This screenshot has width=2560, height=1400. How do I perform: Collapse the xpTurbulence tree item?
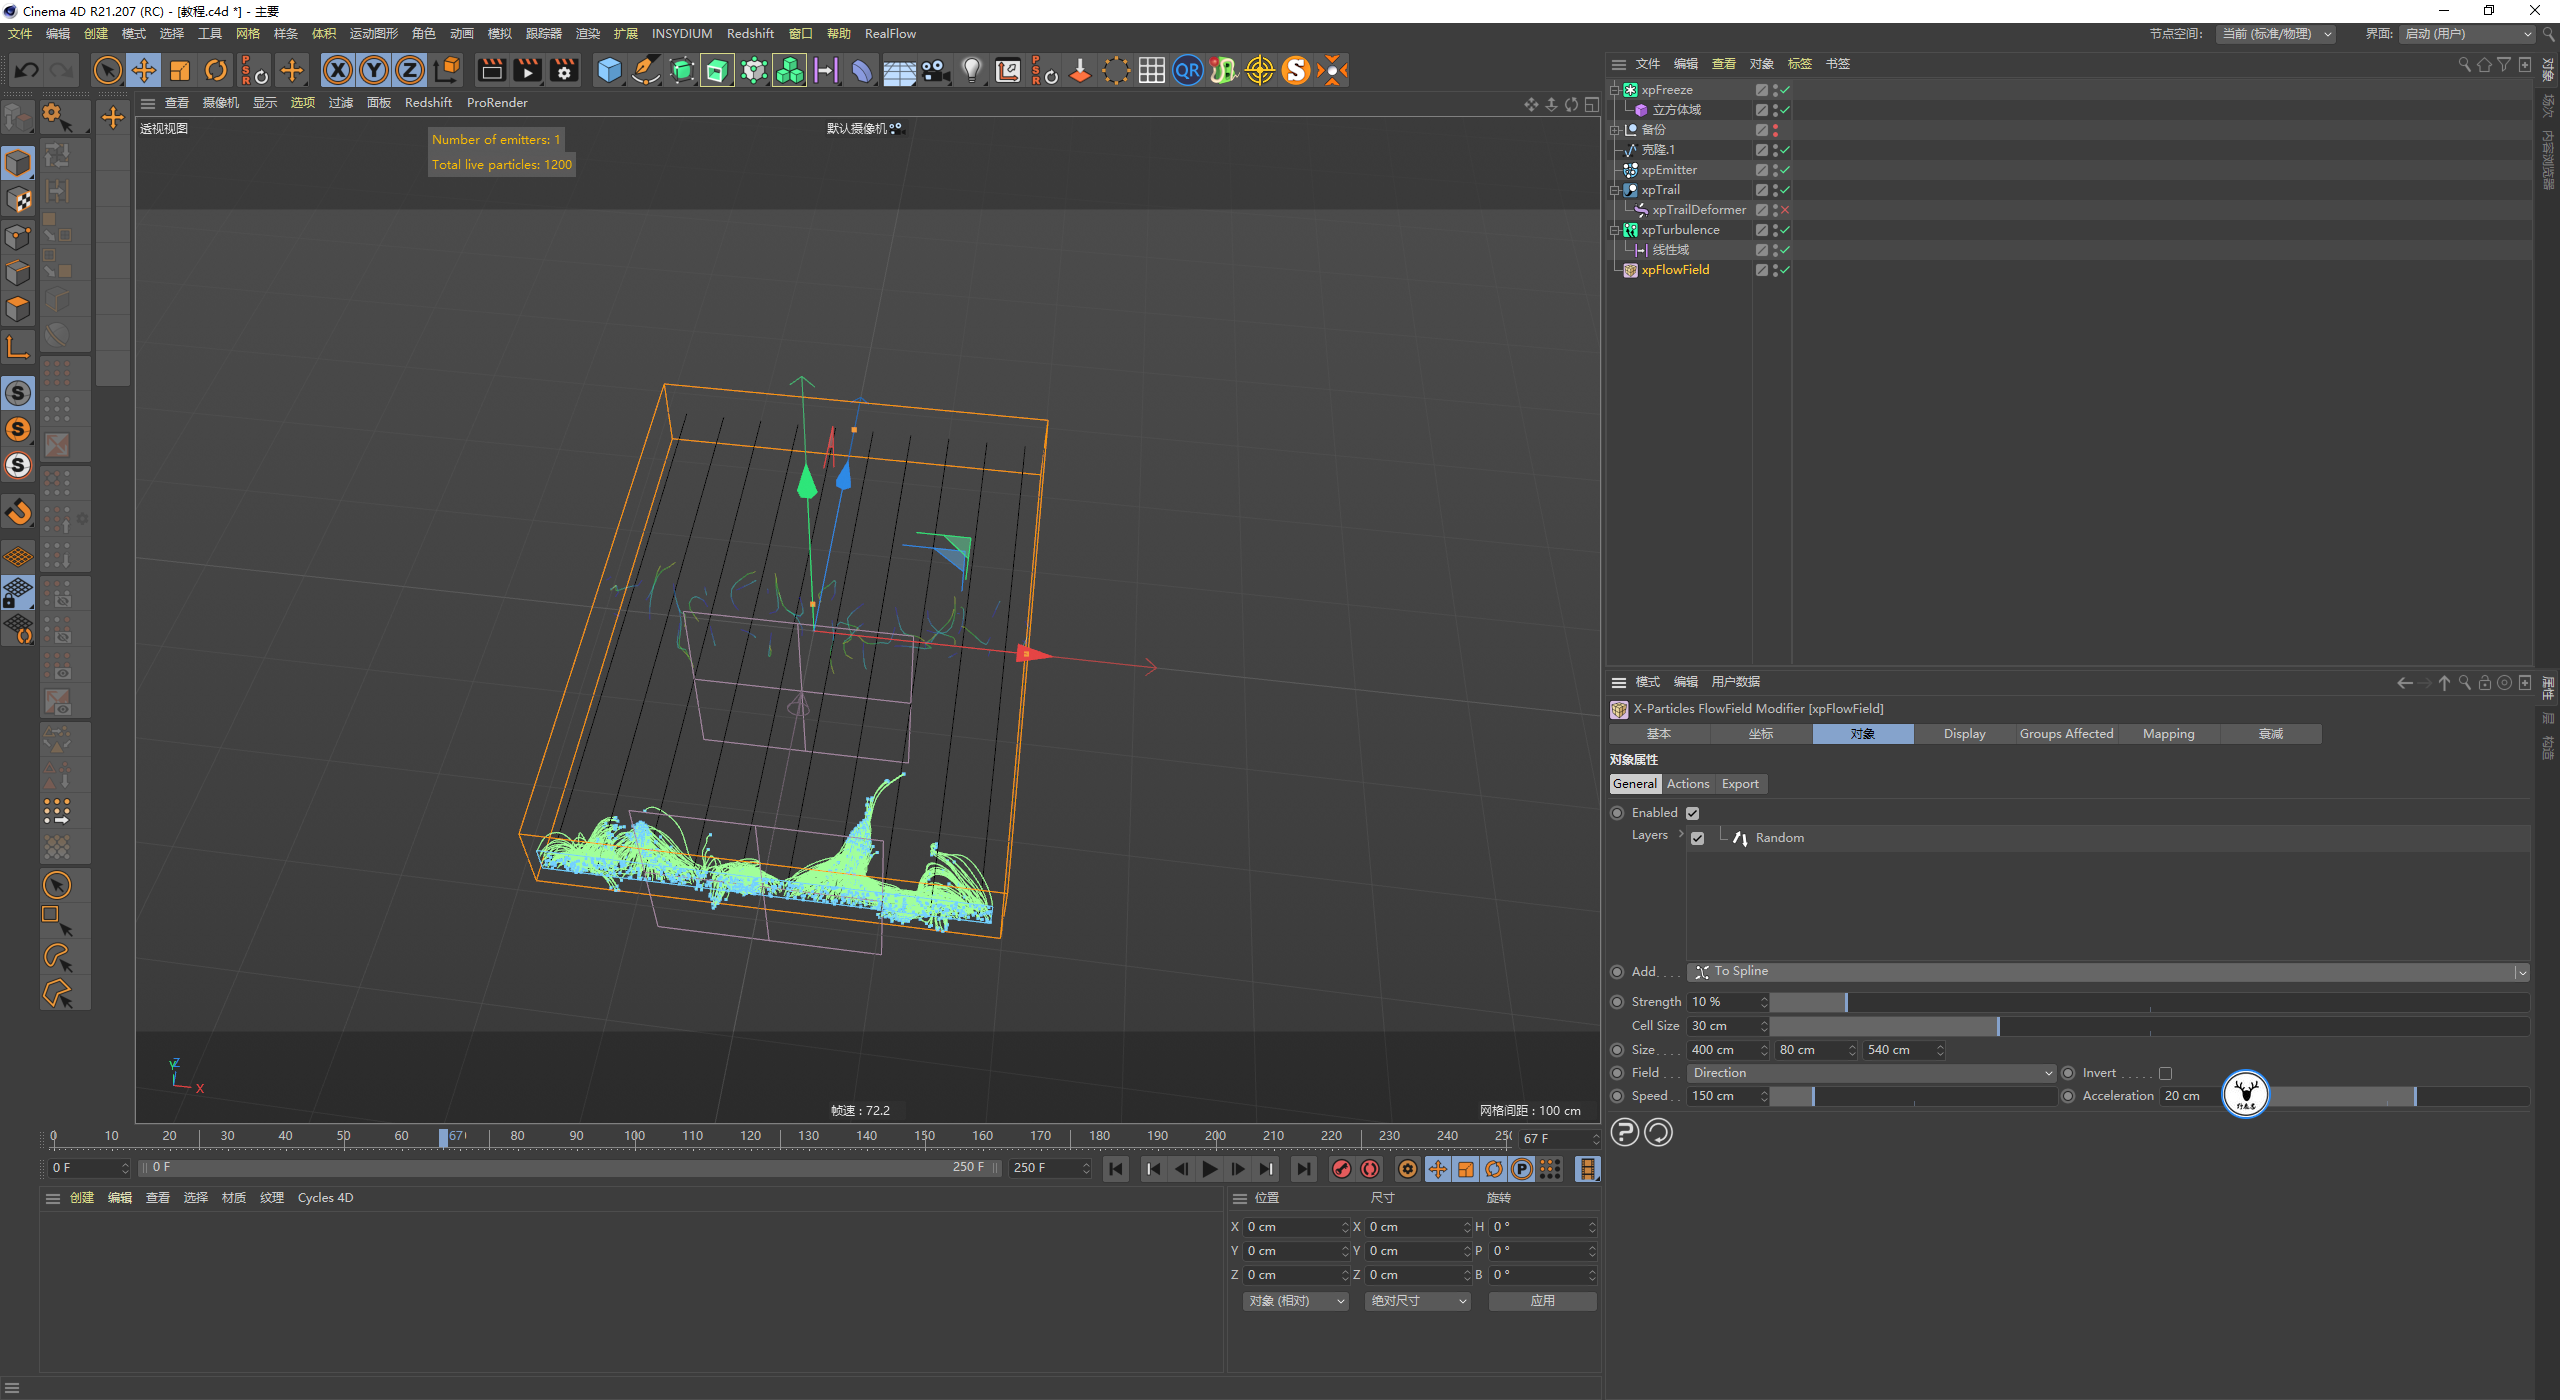pos(1614,230)
